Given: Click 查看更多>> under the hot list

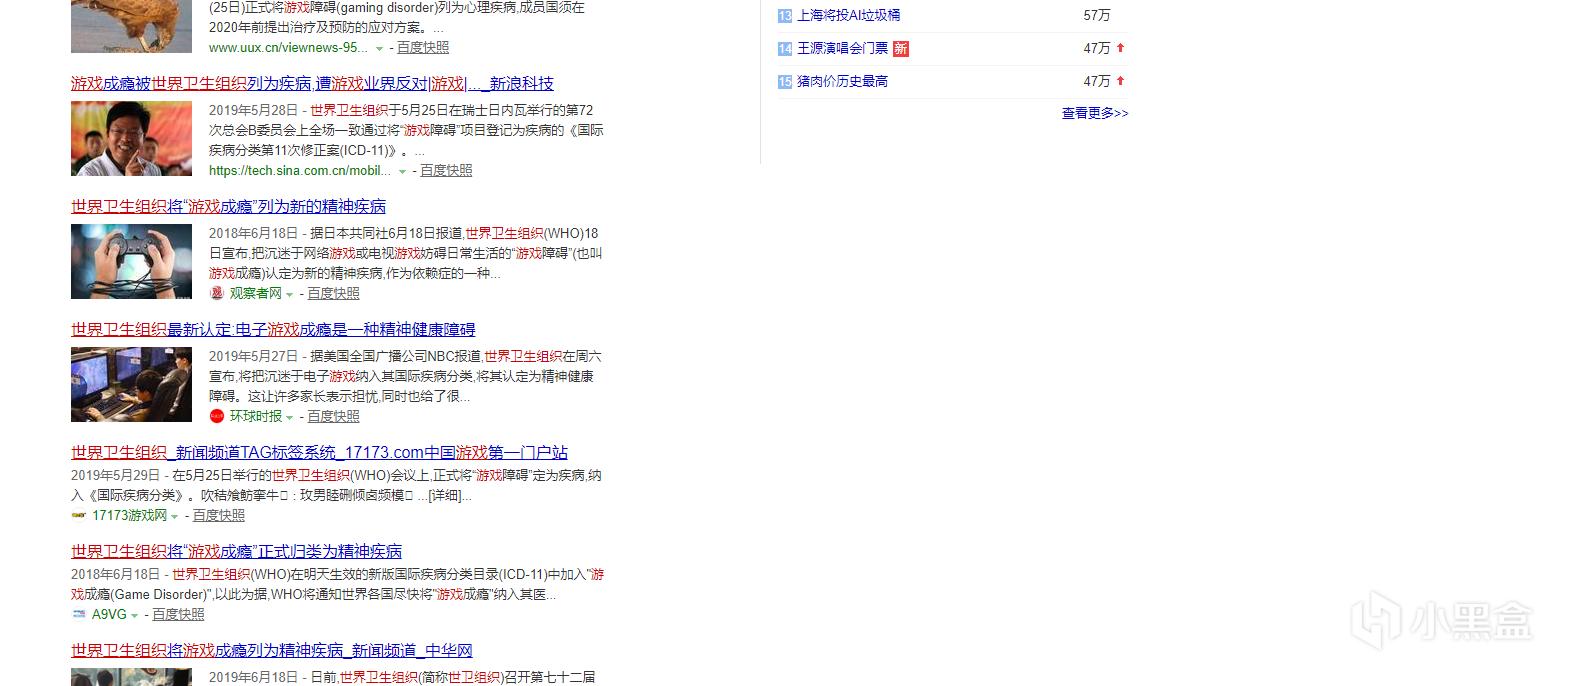Looking at the screenshot, I should click(x=1094, y=113).
